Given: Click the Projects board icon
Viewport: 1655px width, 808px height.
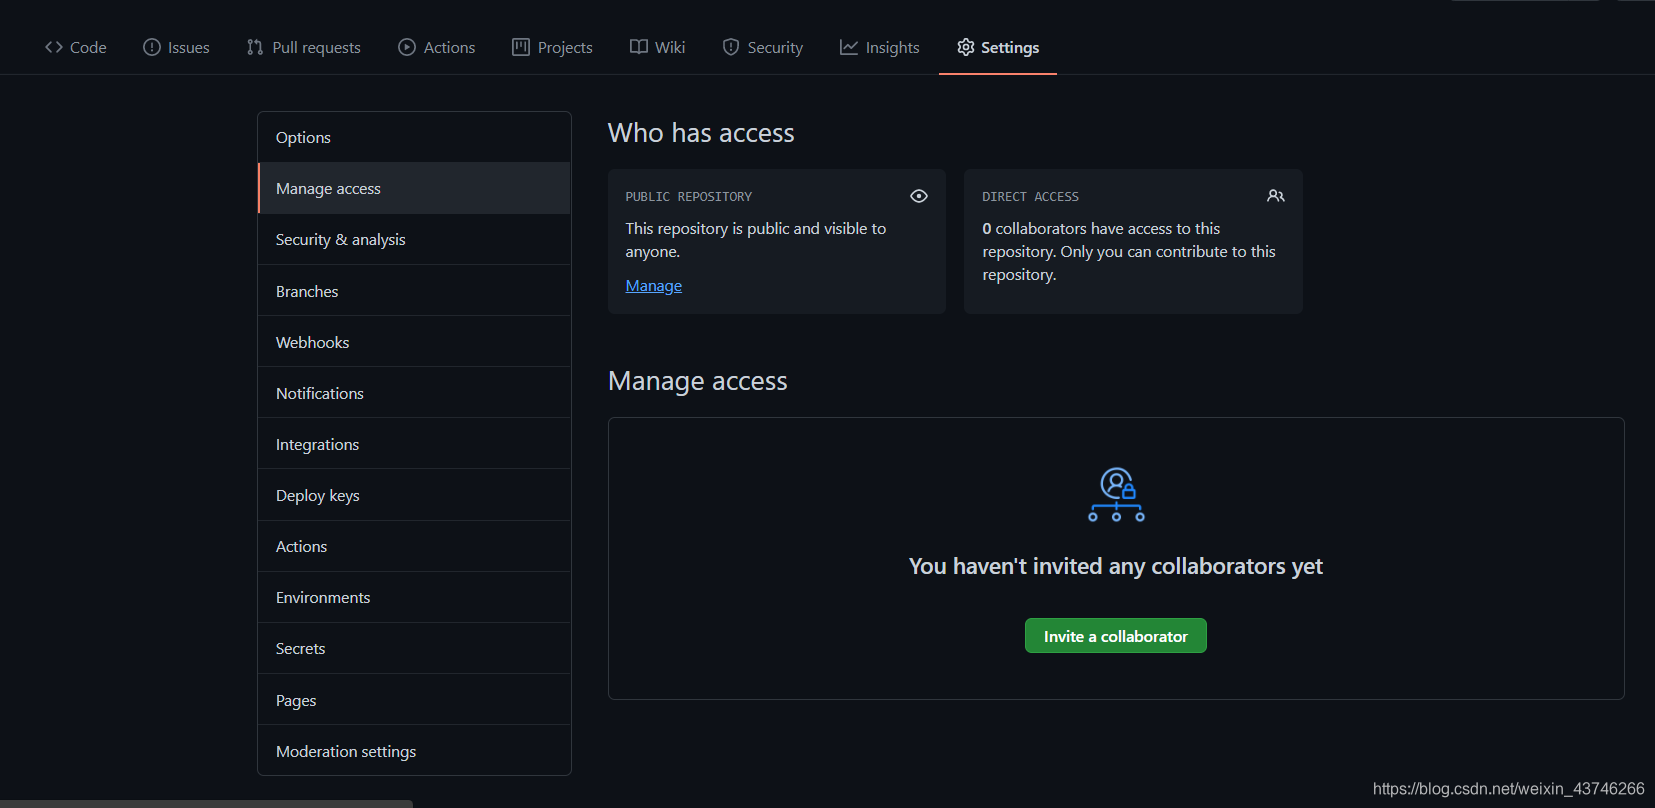Looking at the screenshot, I should (x=521, y=47).
